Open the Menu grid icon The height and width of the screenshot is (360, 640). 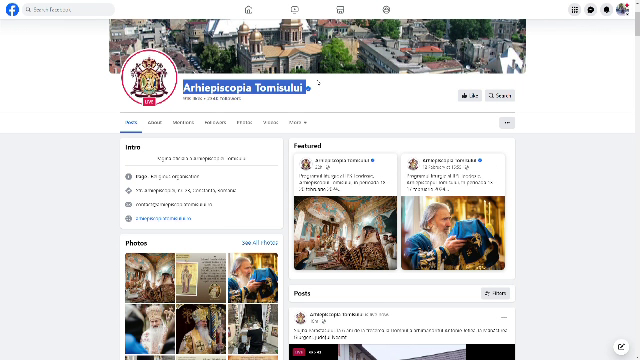(575, 10)
